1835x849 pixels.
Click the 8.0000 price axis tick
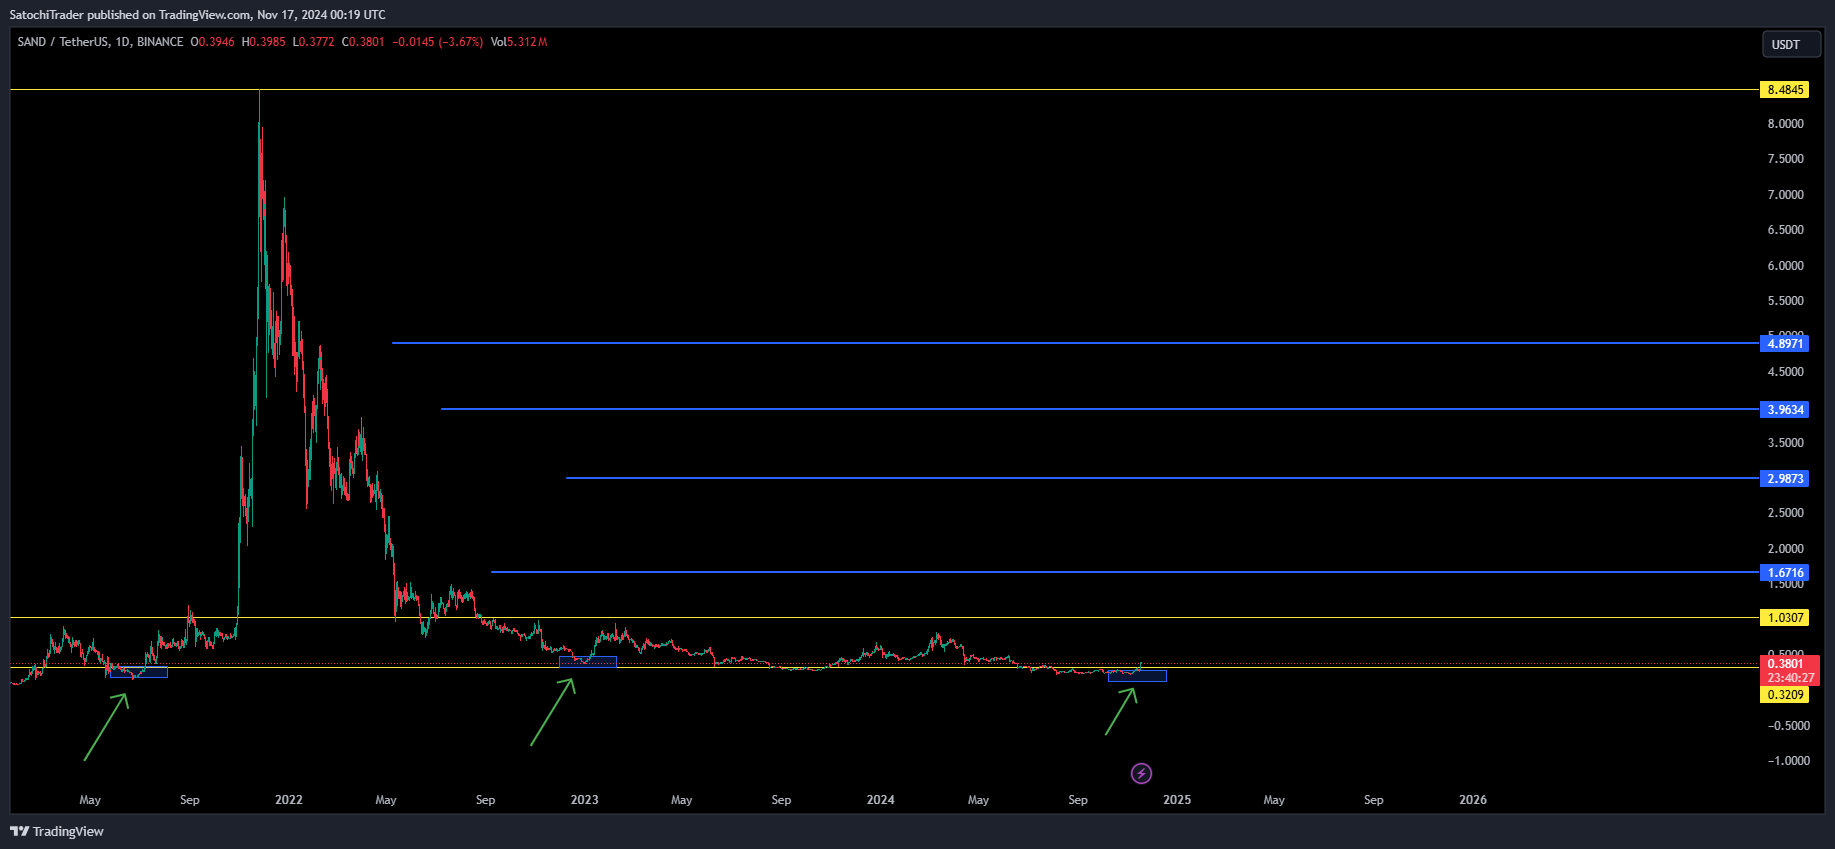[1786, 124]
